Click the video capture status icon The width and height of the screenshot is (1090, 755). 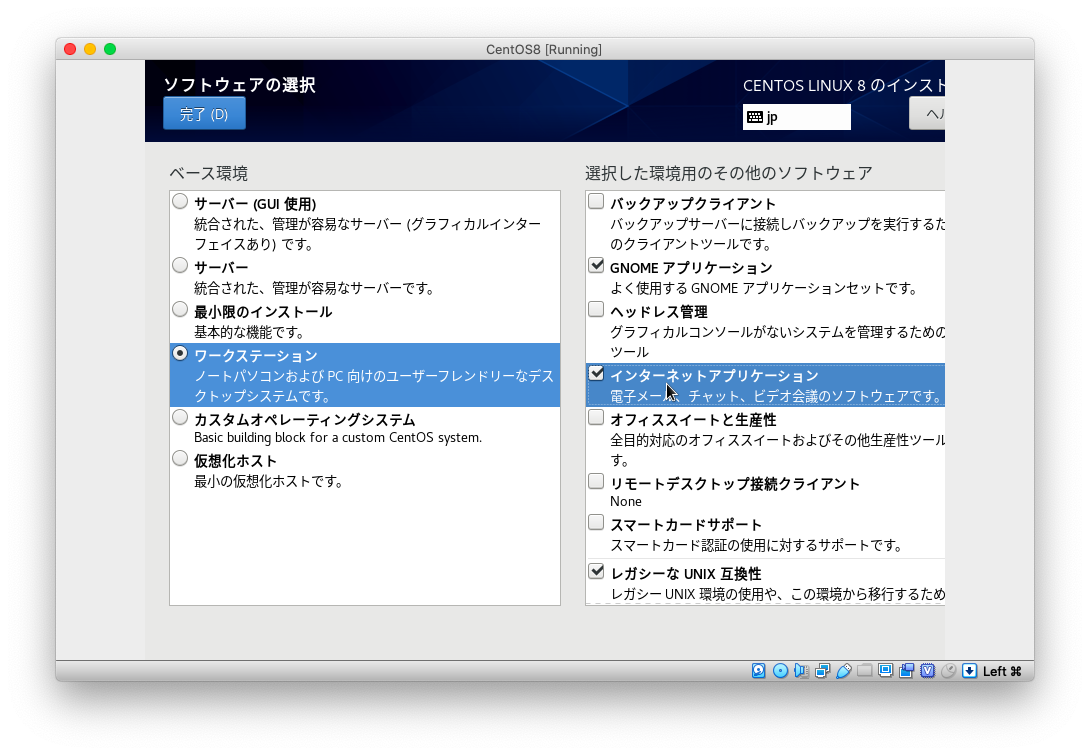(906, 671)
